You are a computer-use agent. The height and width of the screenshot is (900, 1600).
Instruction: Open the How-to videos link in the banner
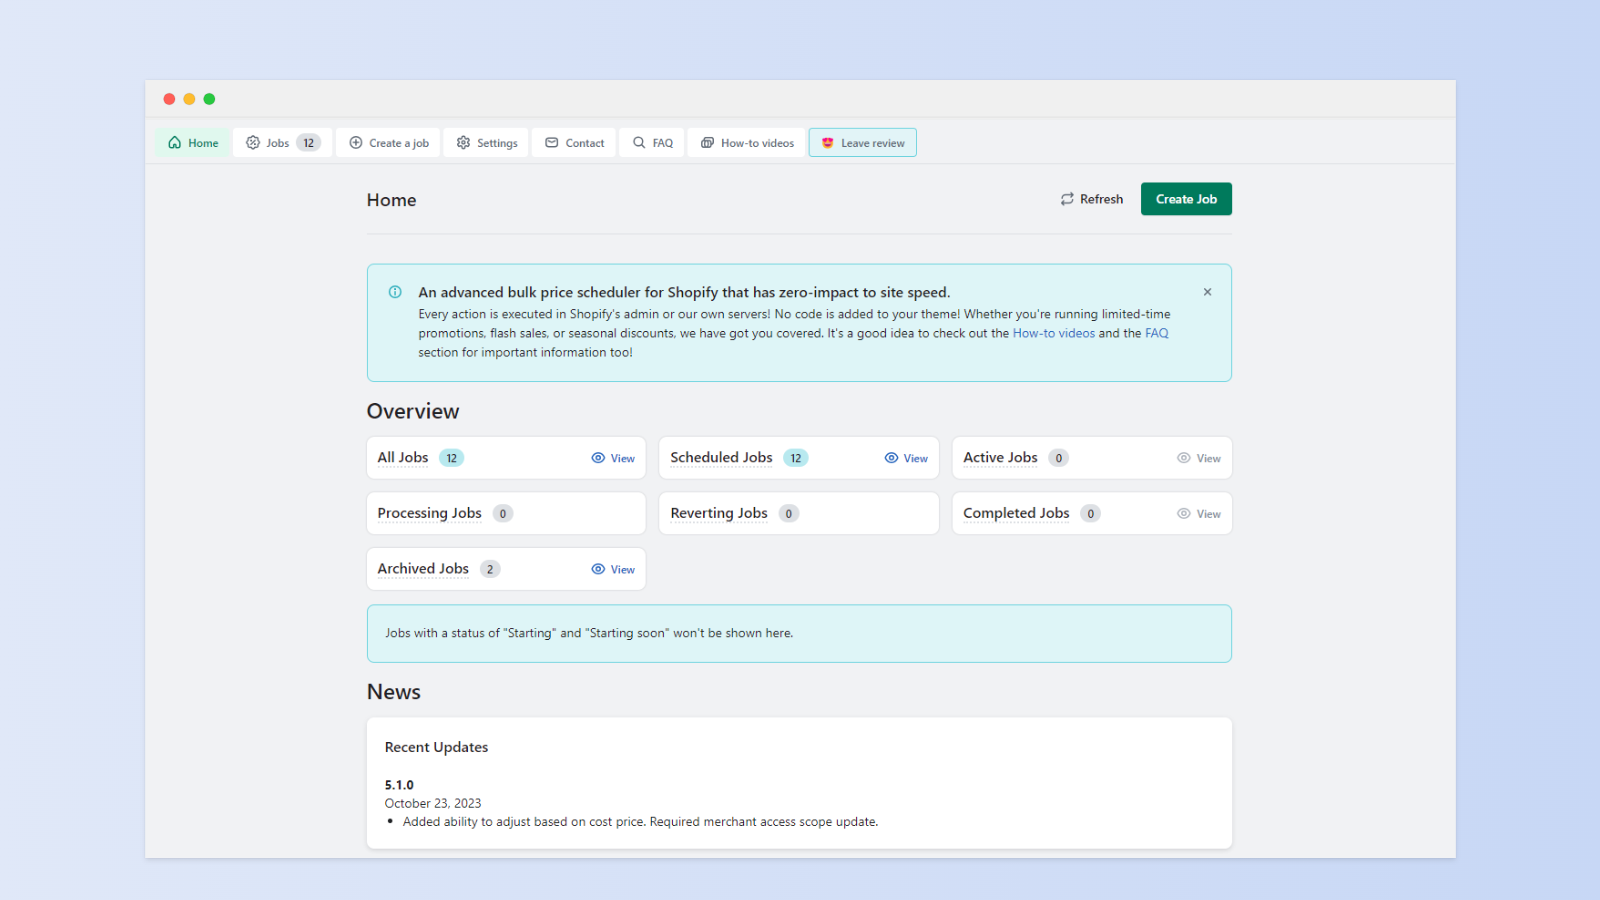tap(1053, 332)
